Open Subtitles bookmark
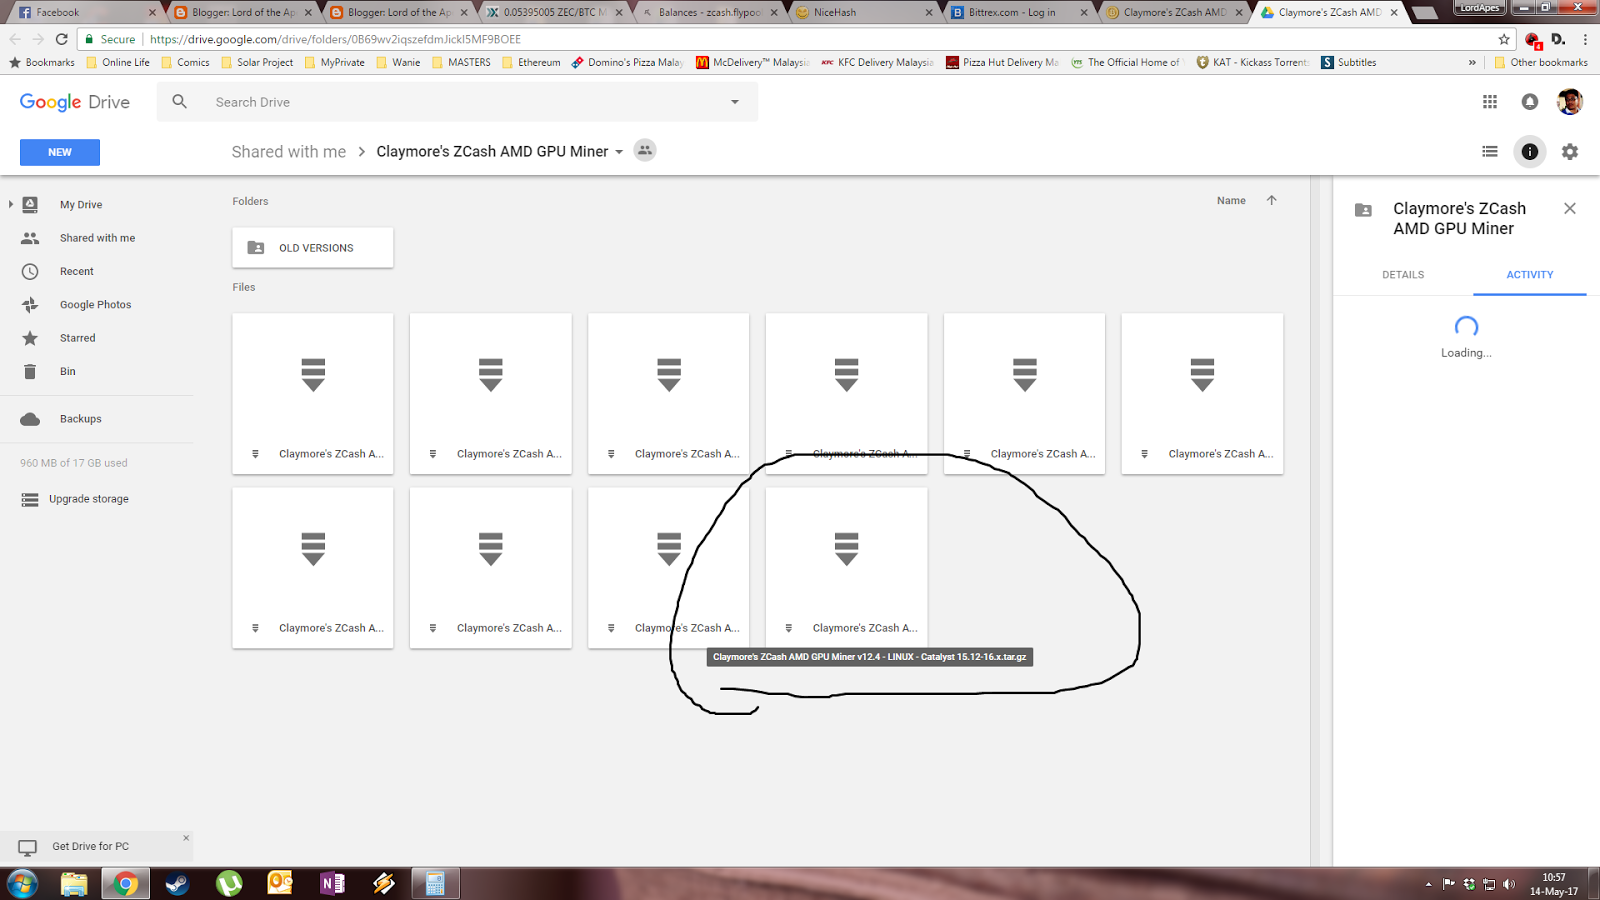This screenshot has width=1600, height=900. (1349, 62)
